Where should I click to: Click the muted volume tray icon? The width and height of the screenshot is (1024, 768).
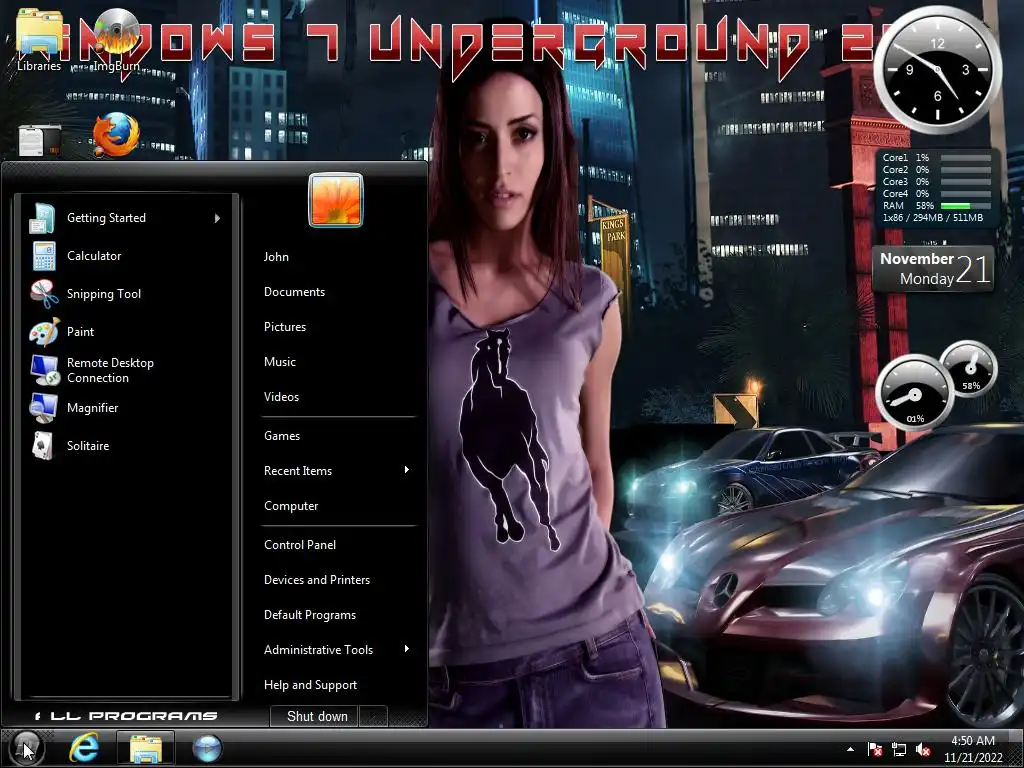tap(923, 749)
